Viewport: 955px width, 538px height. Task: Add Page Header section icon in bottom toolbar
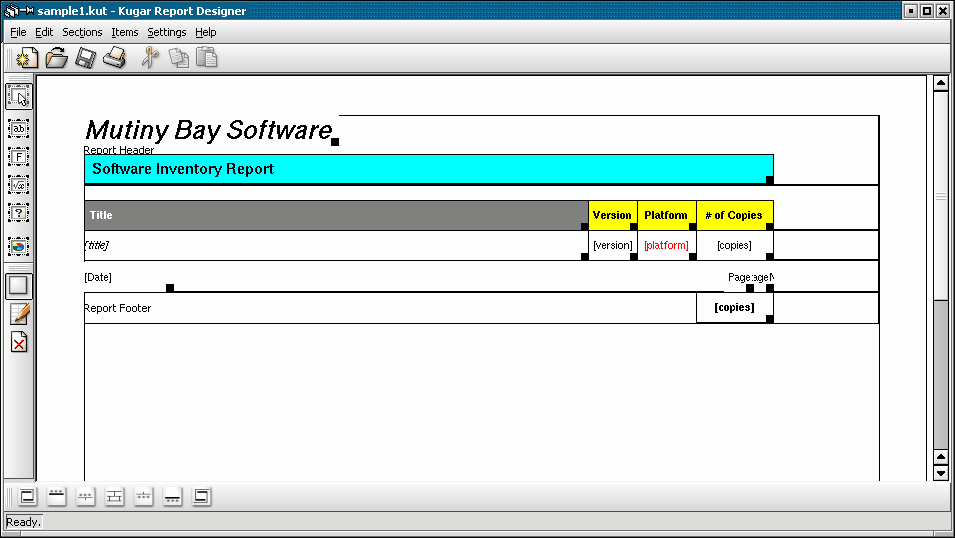click(57, 497)
